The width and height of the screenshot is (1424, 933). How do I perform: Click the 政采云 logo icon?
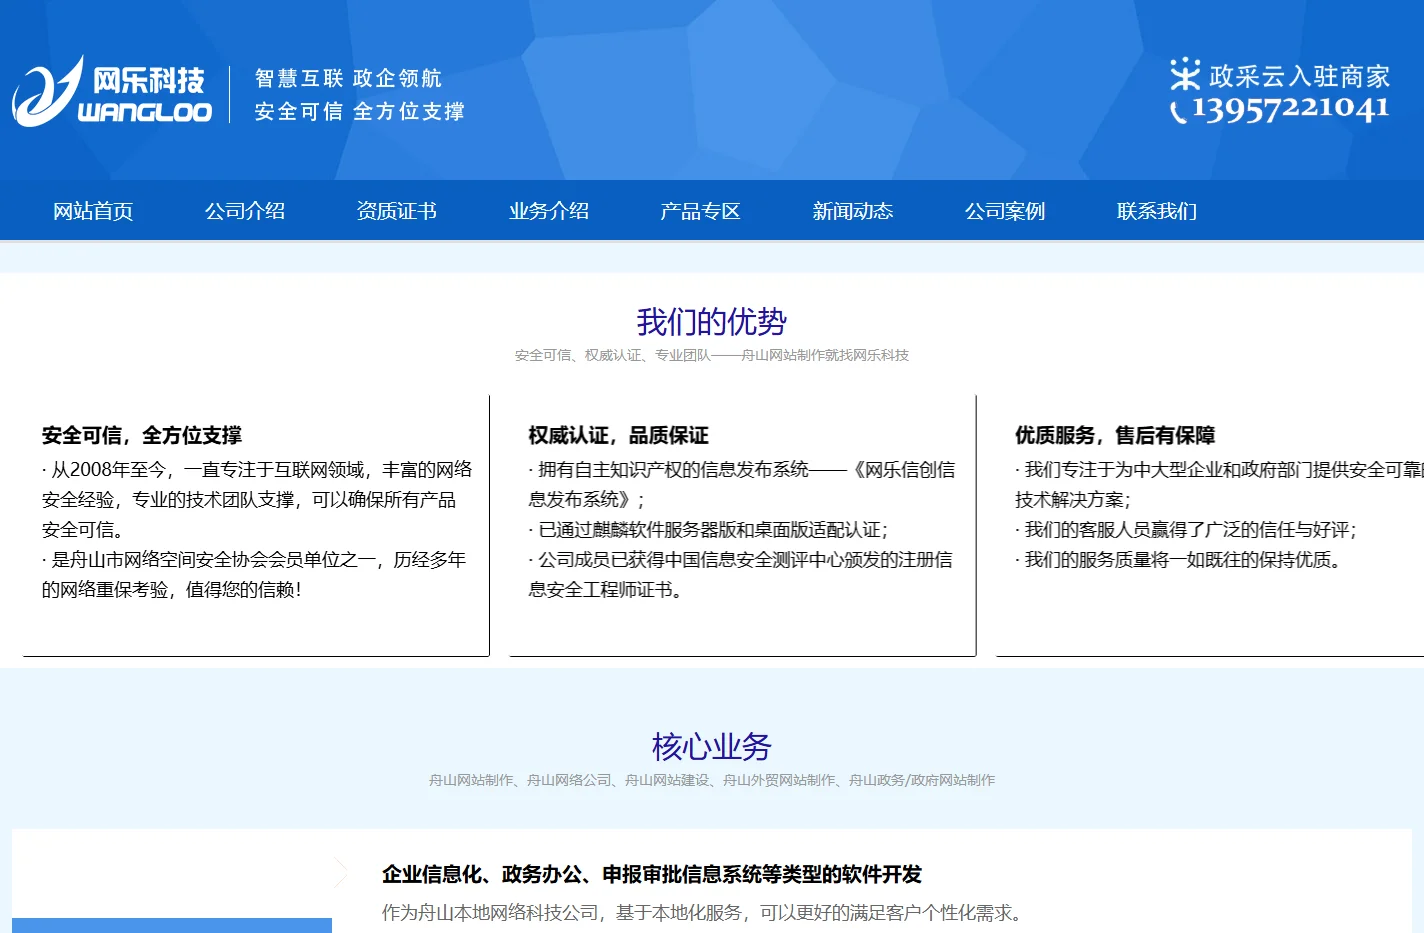[1185, 74]
